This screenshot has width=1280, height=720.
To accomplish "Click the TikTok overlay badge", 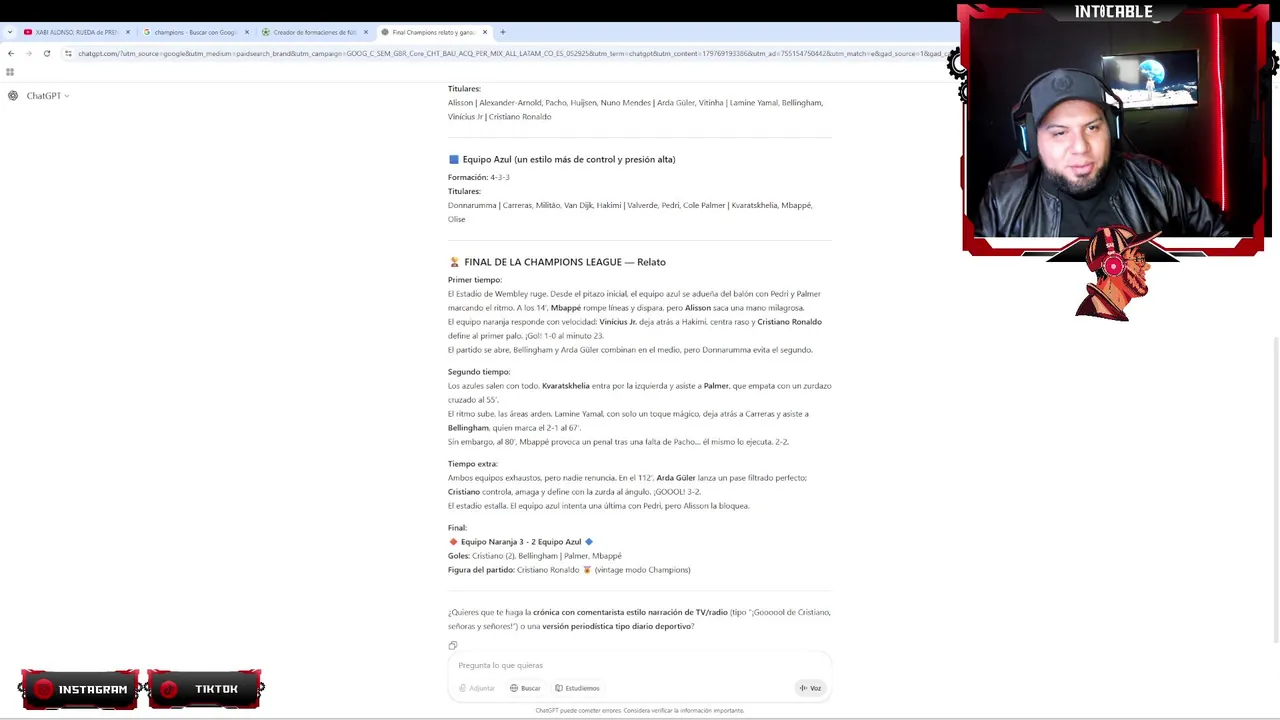I will 205,689.
